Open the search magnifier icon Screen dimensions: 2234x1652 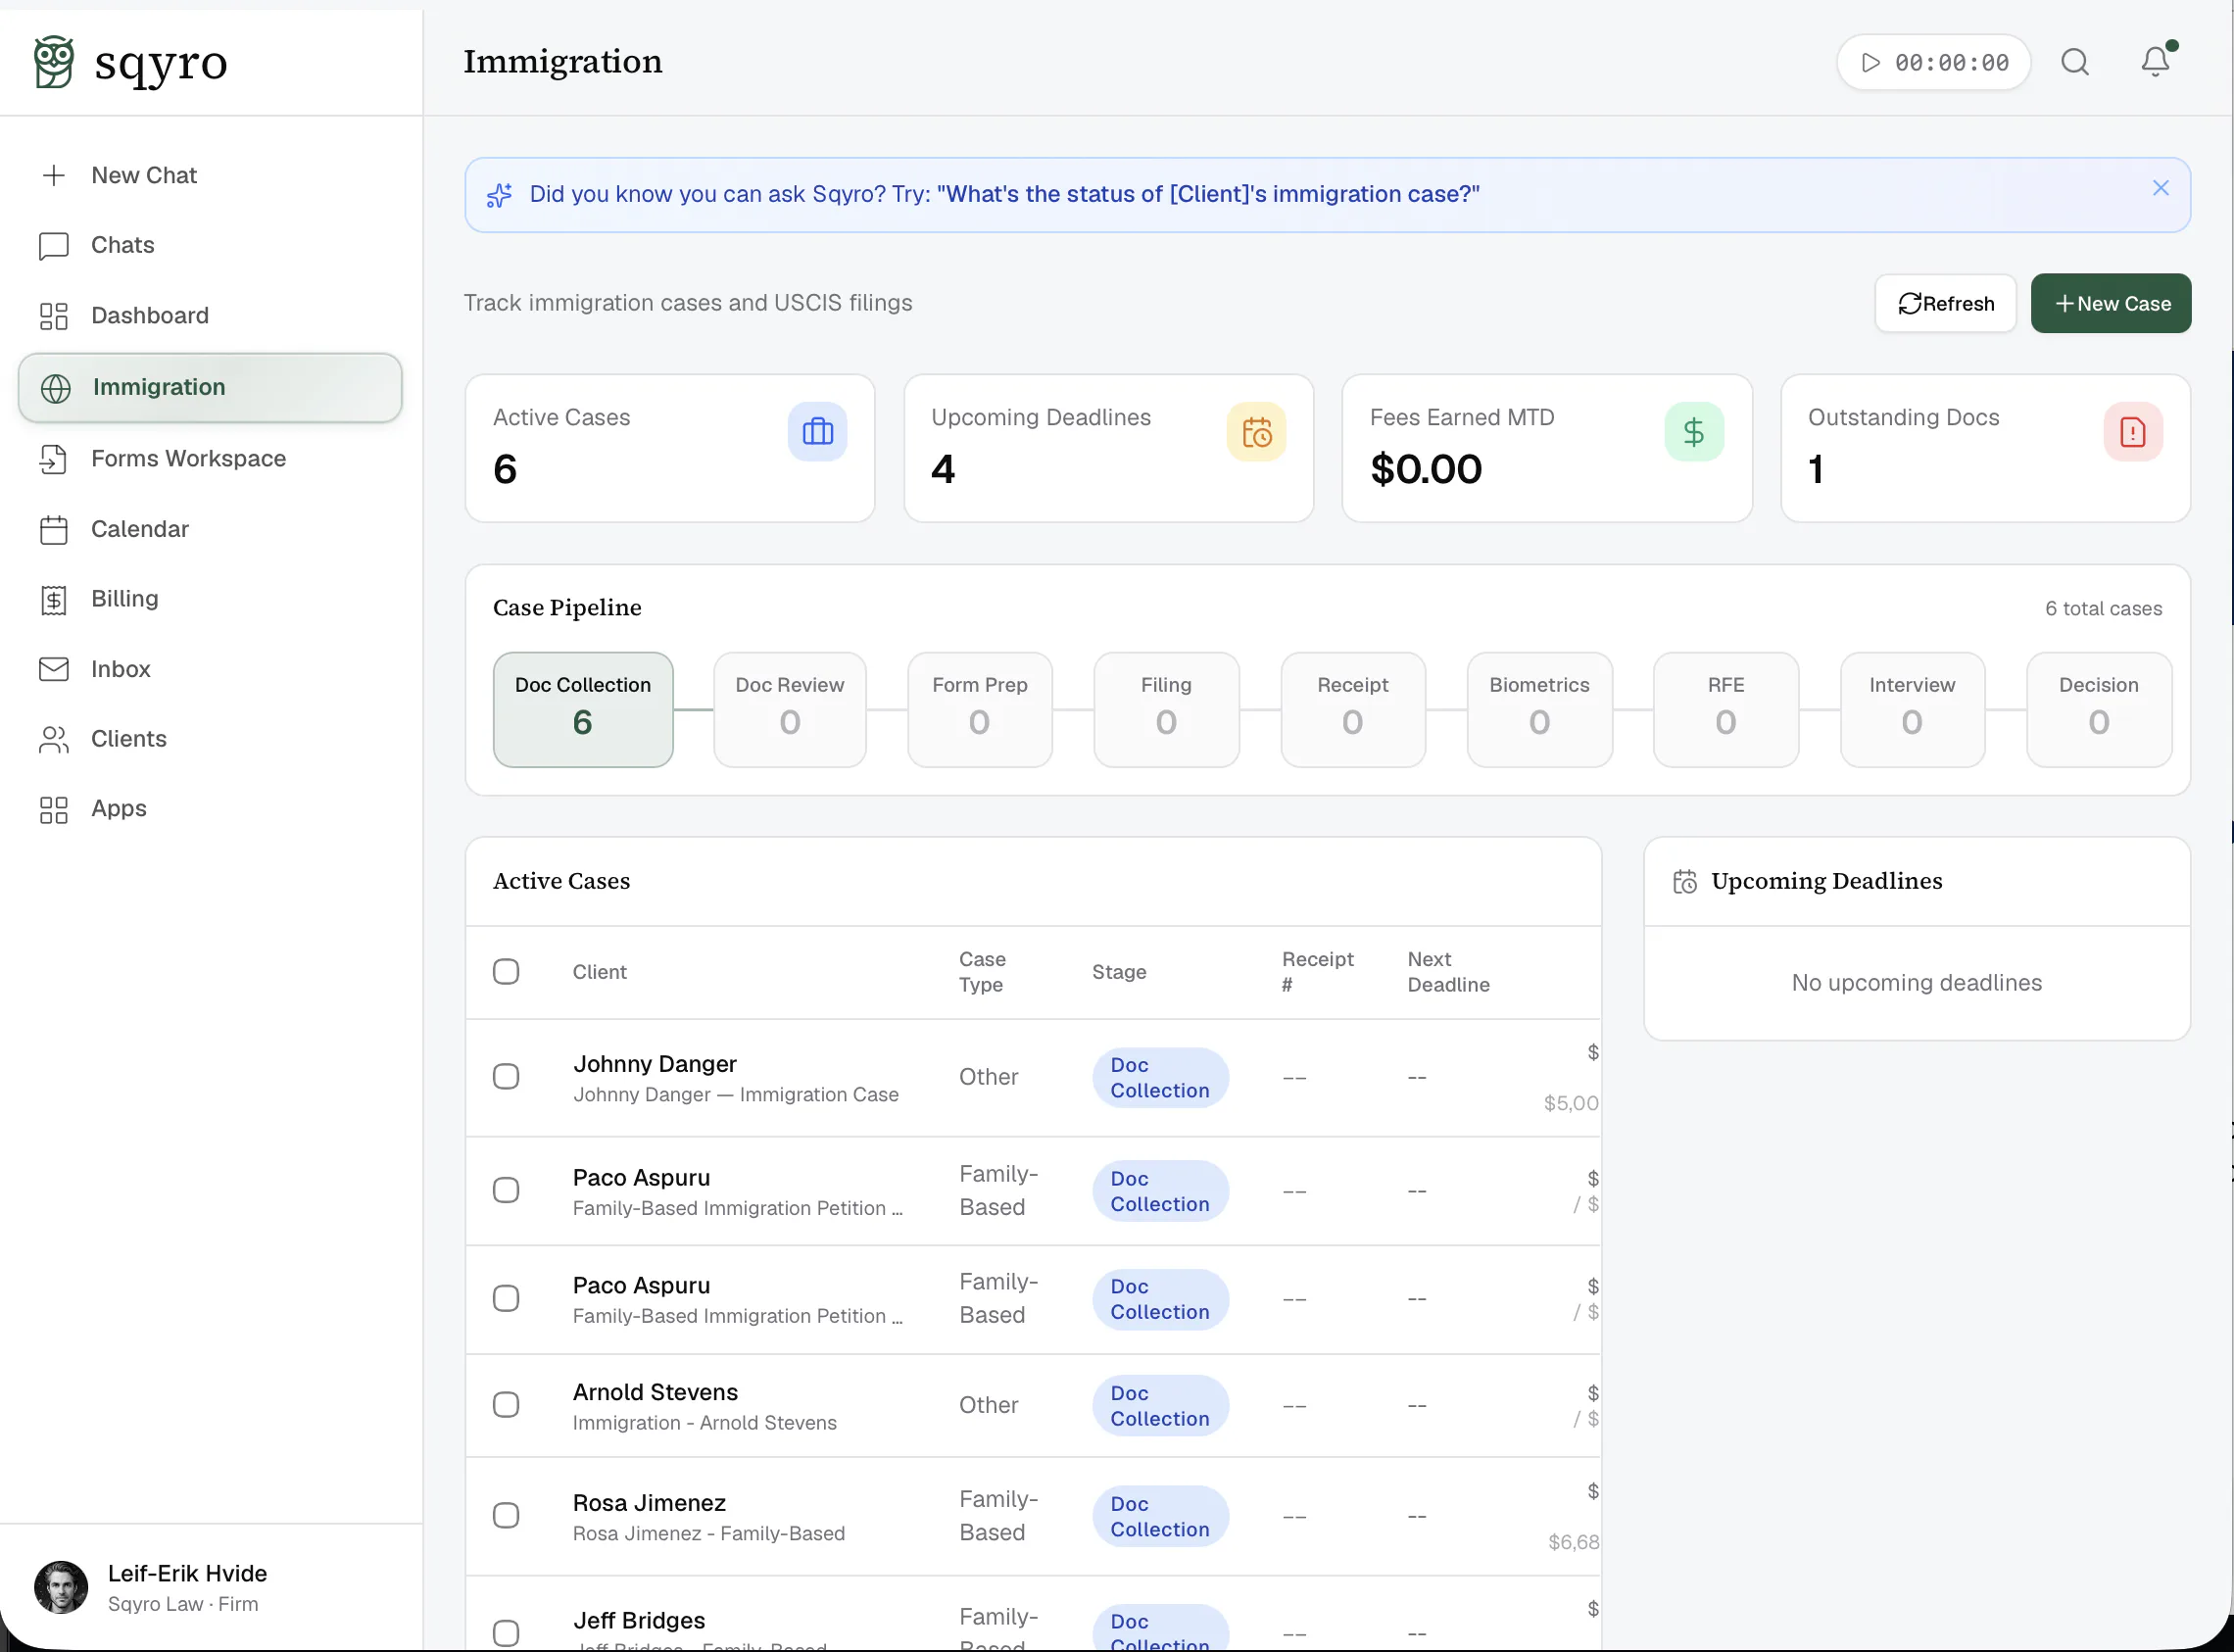click(2075, 62)
